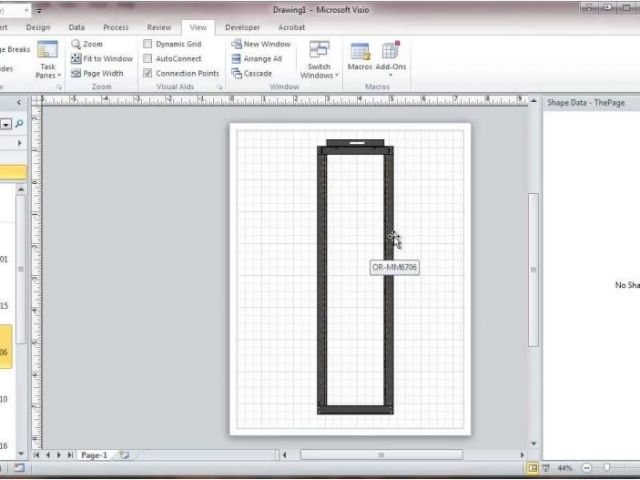Toggle the AutoConnect checkbox
Image resolution: width=640 pixels, height=480 pixels.
[x=148, y=59]
